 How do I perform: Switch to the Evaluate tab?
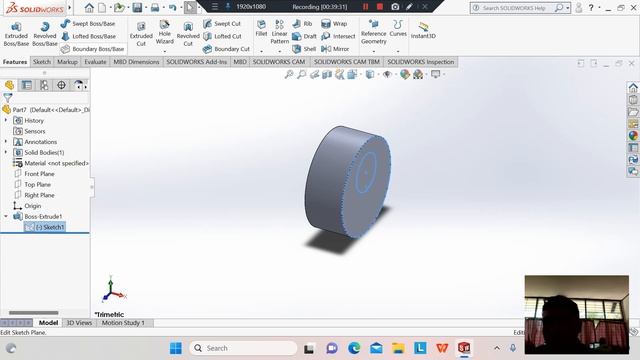95,62
